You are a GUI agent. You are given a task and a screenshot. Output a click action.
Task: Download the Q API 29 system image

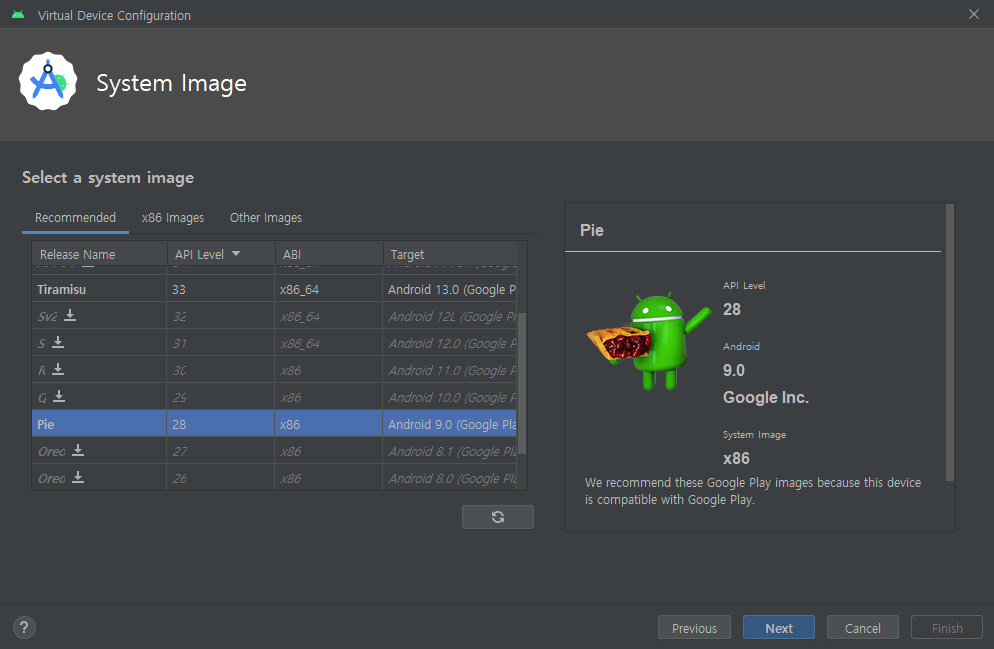(x=59, y=396)
